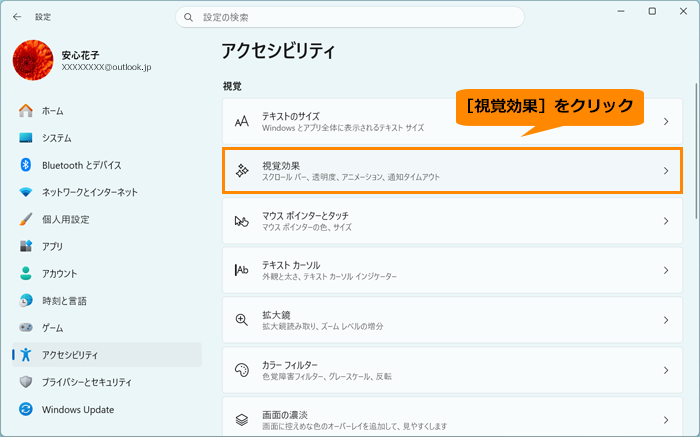This screenshot has width=700, height=437.
Task: Click the プライバシー shield icon
Action: coord(26,382)
